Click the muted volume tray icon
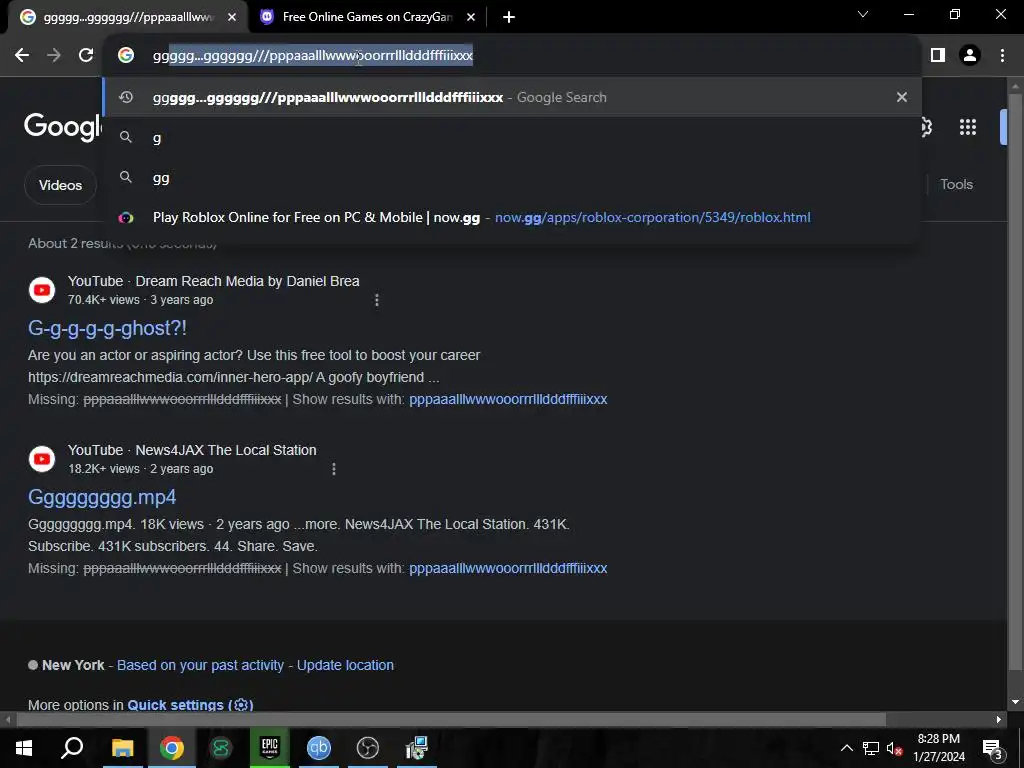Image resolution: width=1024 pixels, height=768 pixels. [x=895, y=748]
